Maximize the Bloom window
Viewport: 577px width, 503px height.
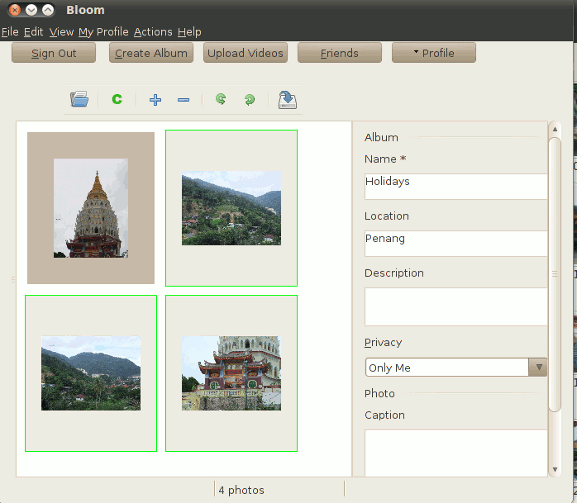(x=48, y=10)
